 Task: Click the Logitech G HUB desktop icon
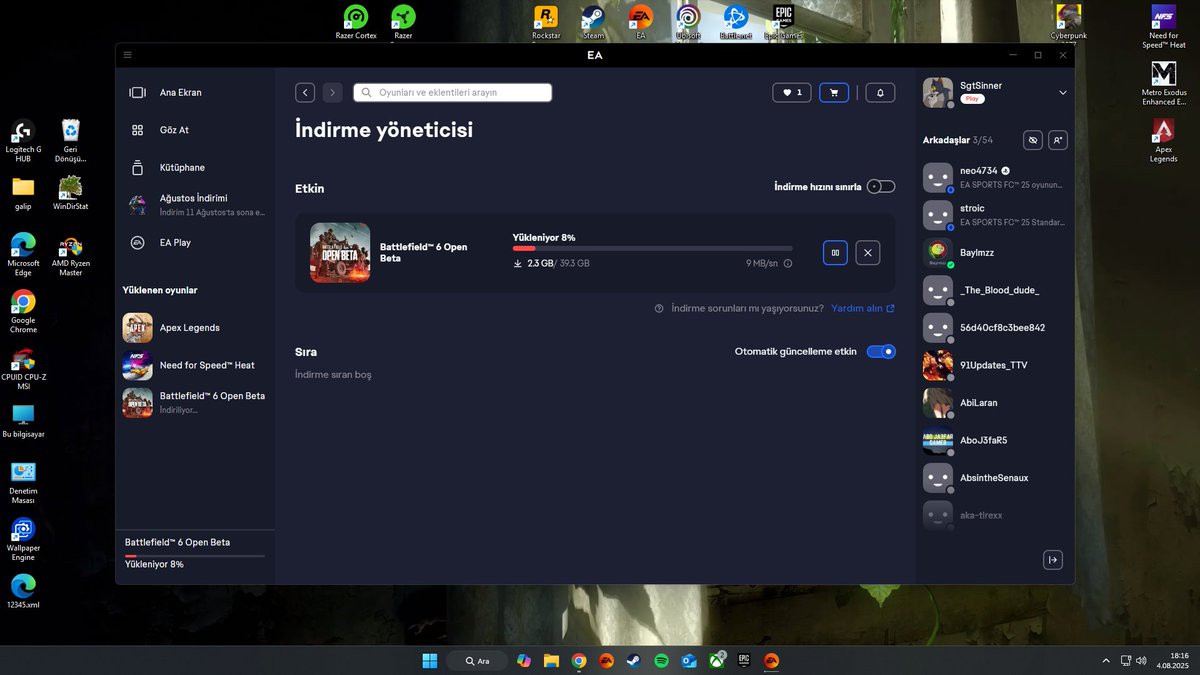pyautogui.click(x=23, y=141)
